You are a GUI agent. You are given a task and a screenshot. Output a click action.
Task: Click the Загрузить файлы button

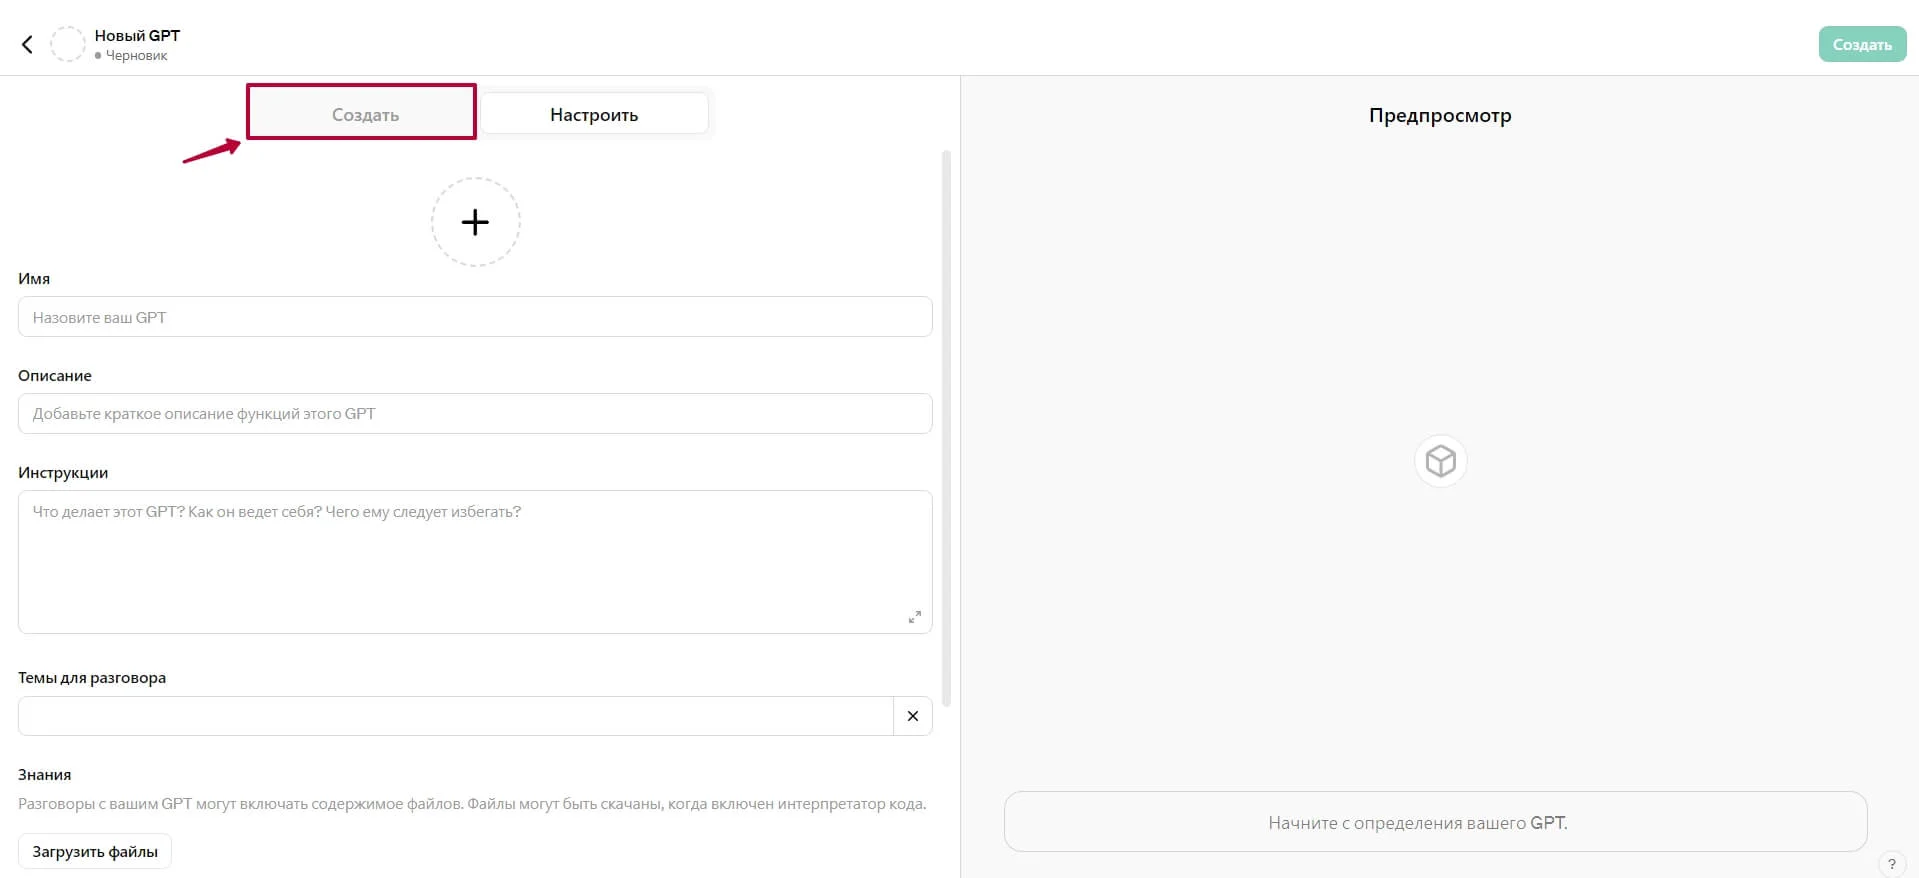(95, 852)
